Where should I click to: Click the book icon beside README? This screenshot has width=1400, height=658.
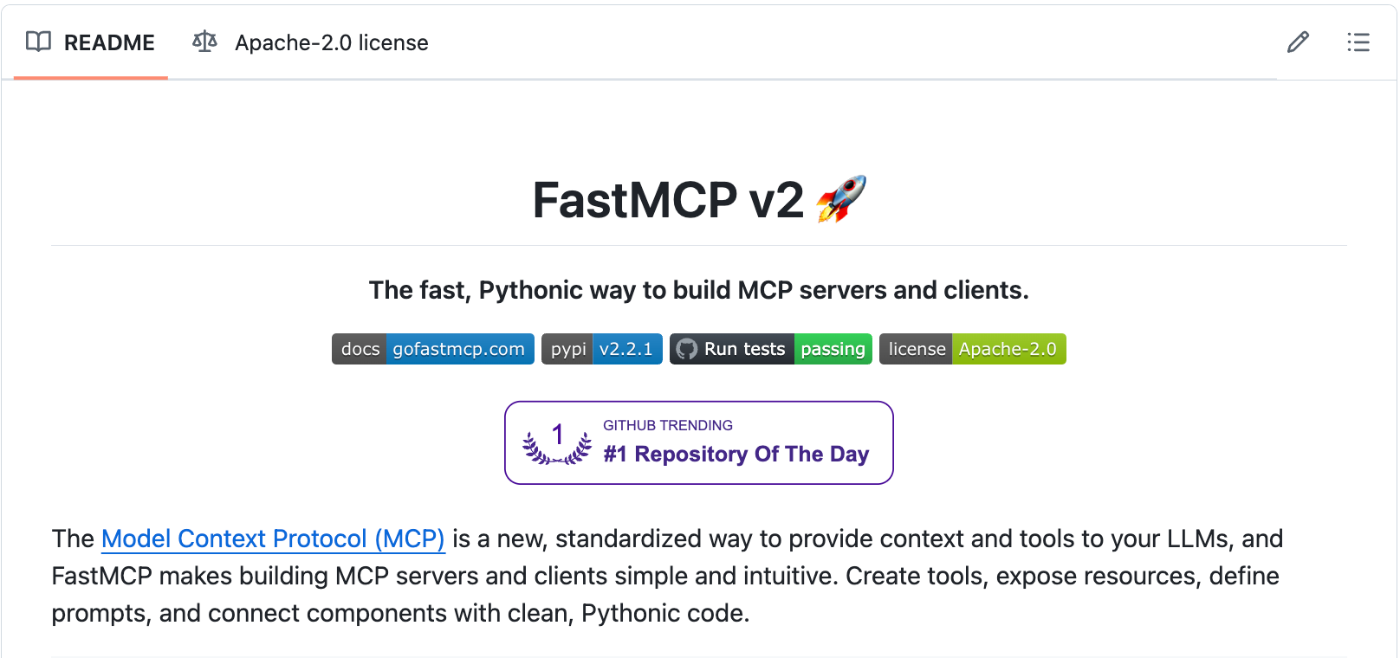(38, 42)
